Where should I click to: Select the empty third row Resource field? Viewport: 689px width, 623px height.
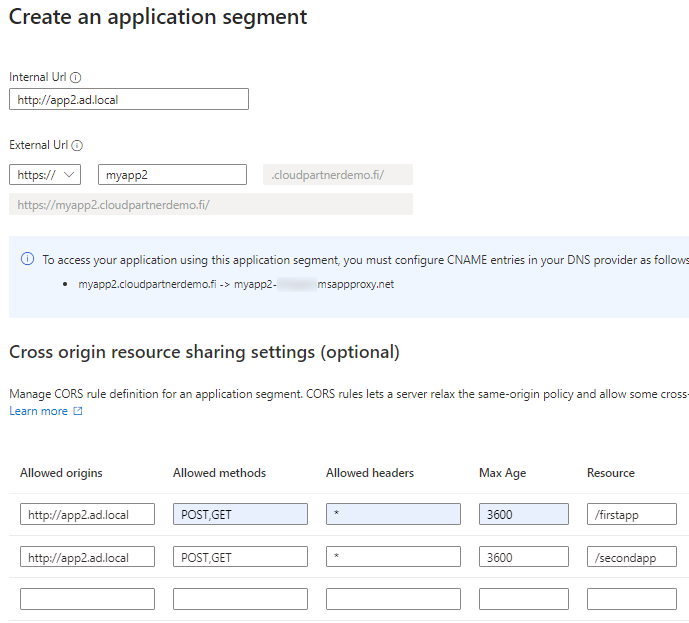[631, 599]
